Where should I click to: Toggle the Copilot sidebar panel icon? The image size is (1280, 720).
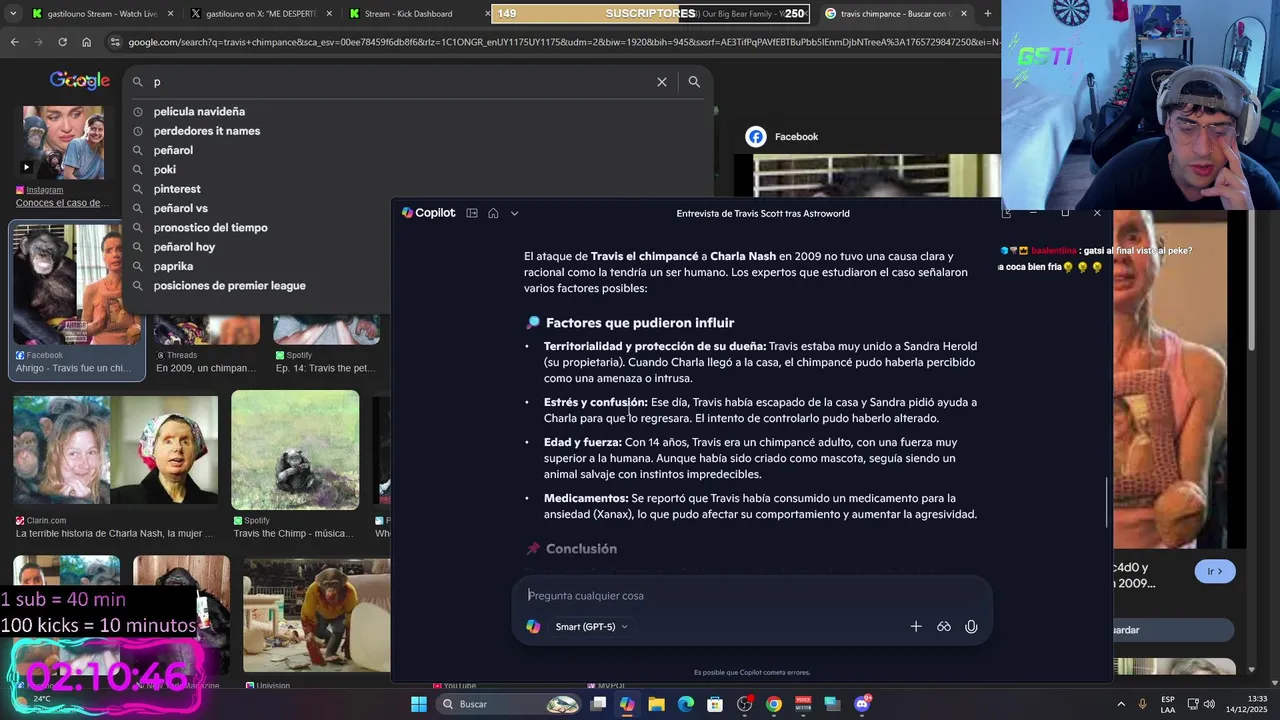point(472,213)
